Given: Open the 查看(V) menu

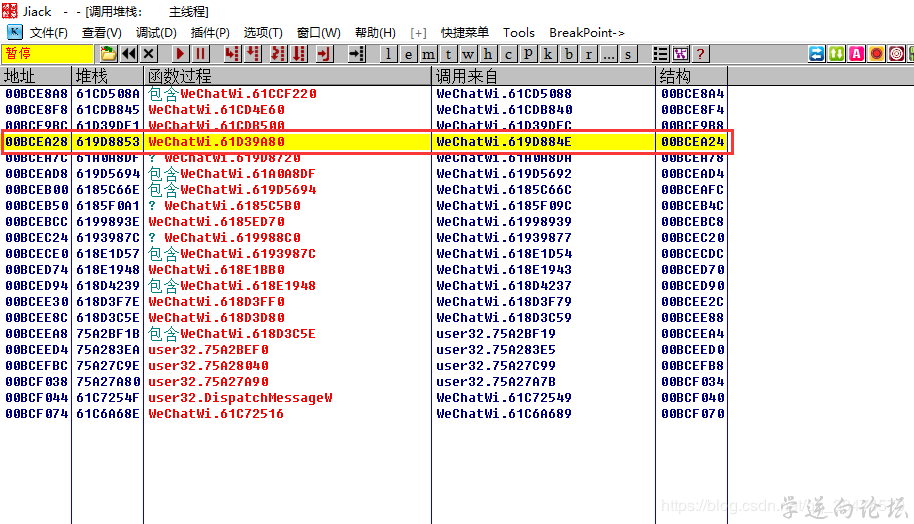Looking at the screenshot, I should coord(101,33).
